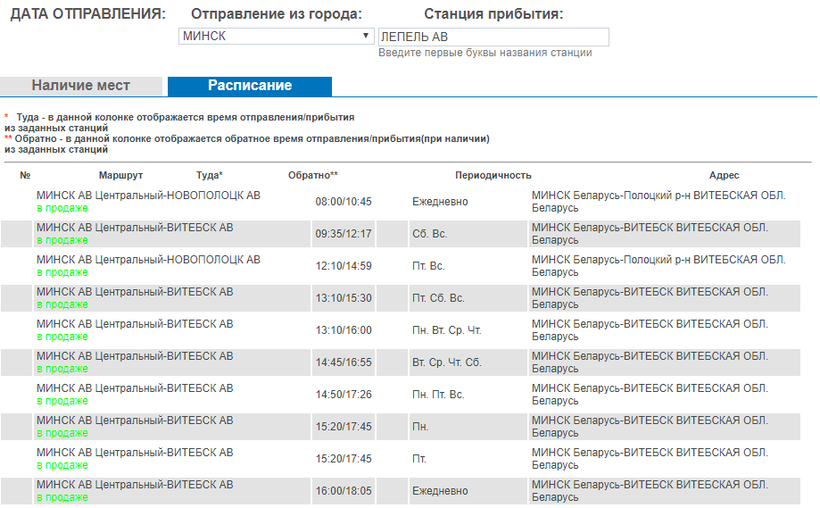
Task: Click 'в продаже' for the 13:10/15:30 route
Action: click(x=62, y=304)
